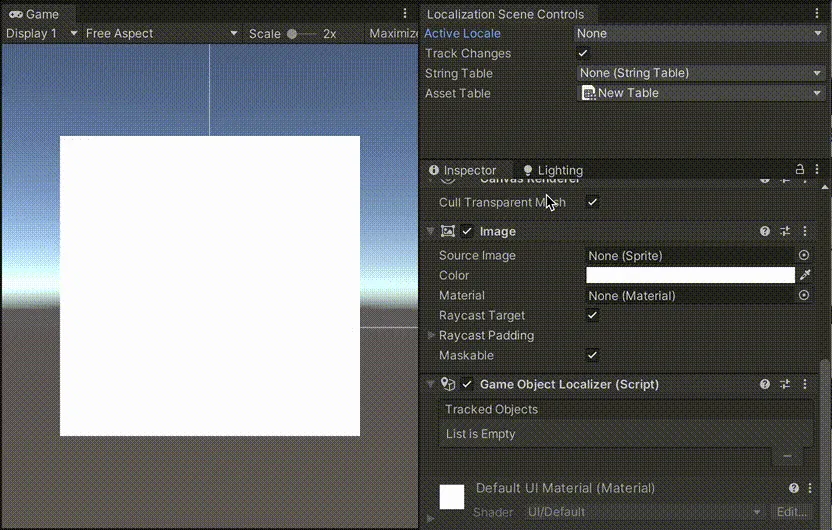Click the material Edit... button

pos(791,512)
